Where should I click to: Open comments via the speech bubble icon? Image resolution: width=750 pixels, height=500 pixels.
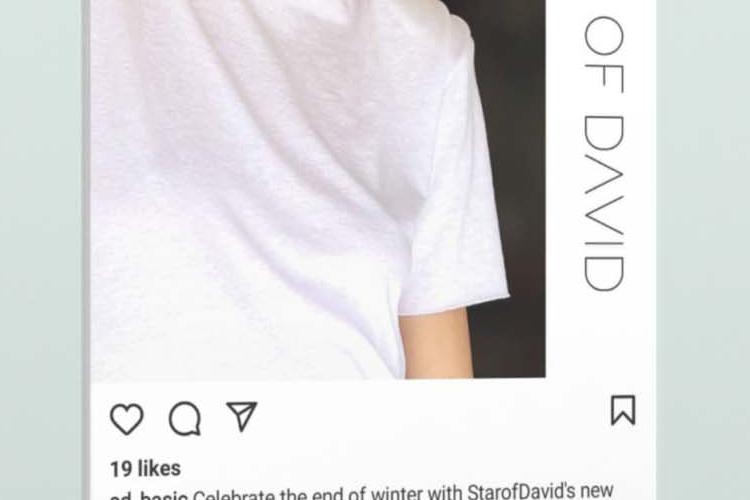click(185, 419)
